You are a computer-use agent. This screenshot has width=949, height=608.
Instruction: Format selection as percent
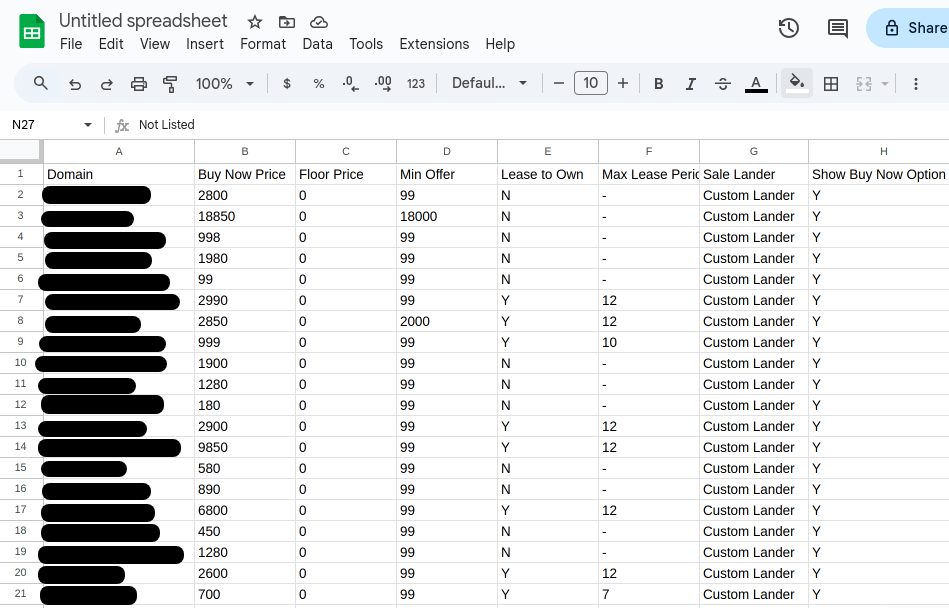[318, 84]
